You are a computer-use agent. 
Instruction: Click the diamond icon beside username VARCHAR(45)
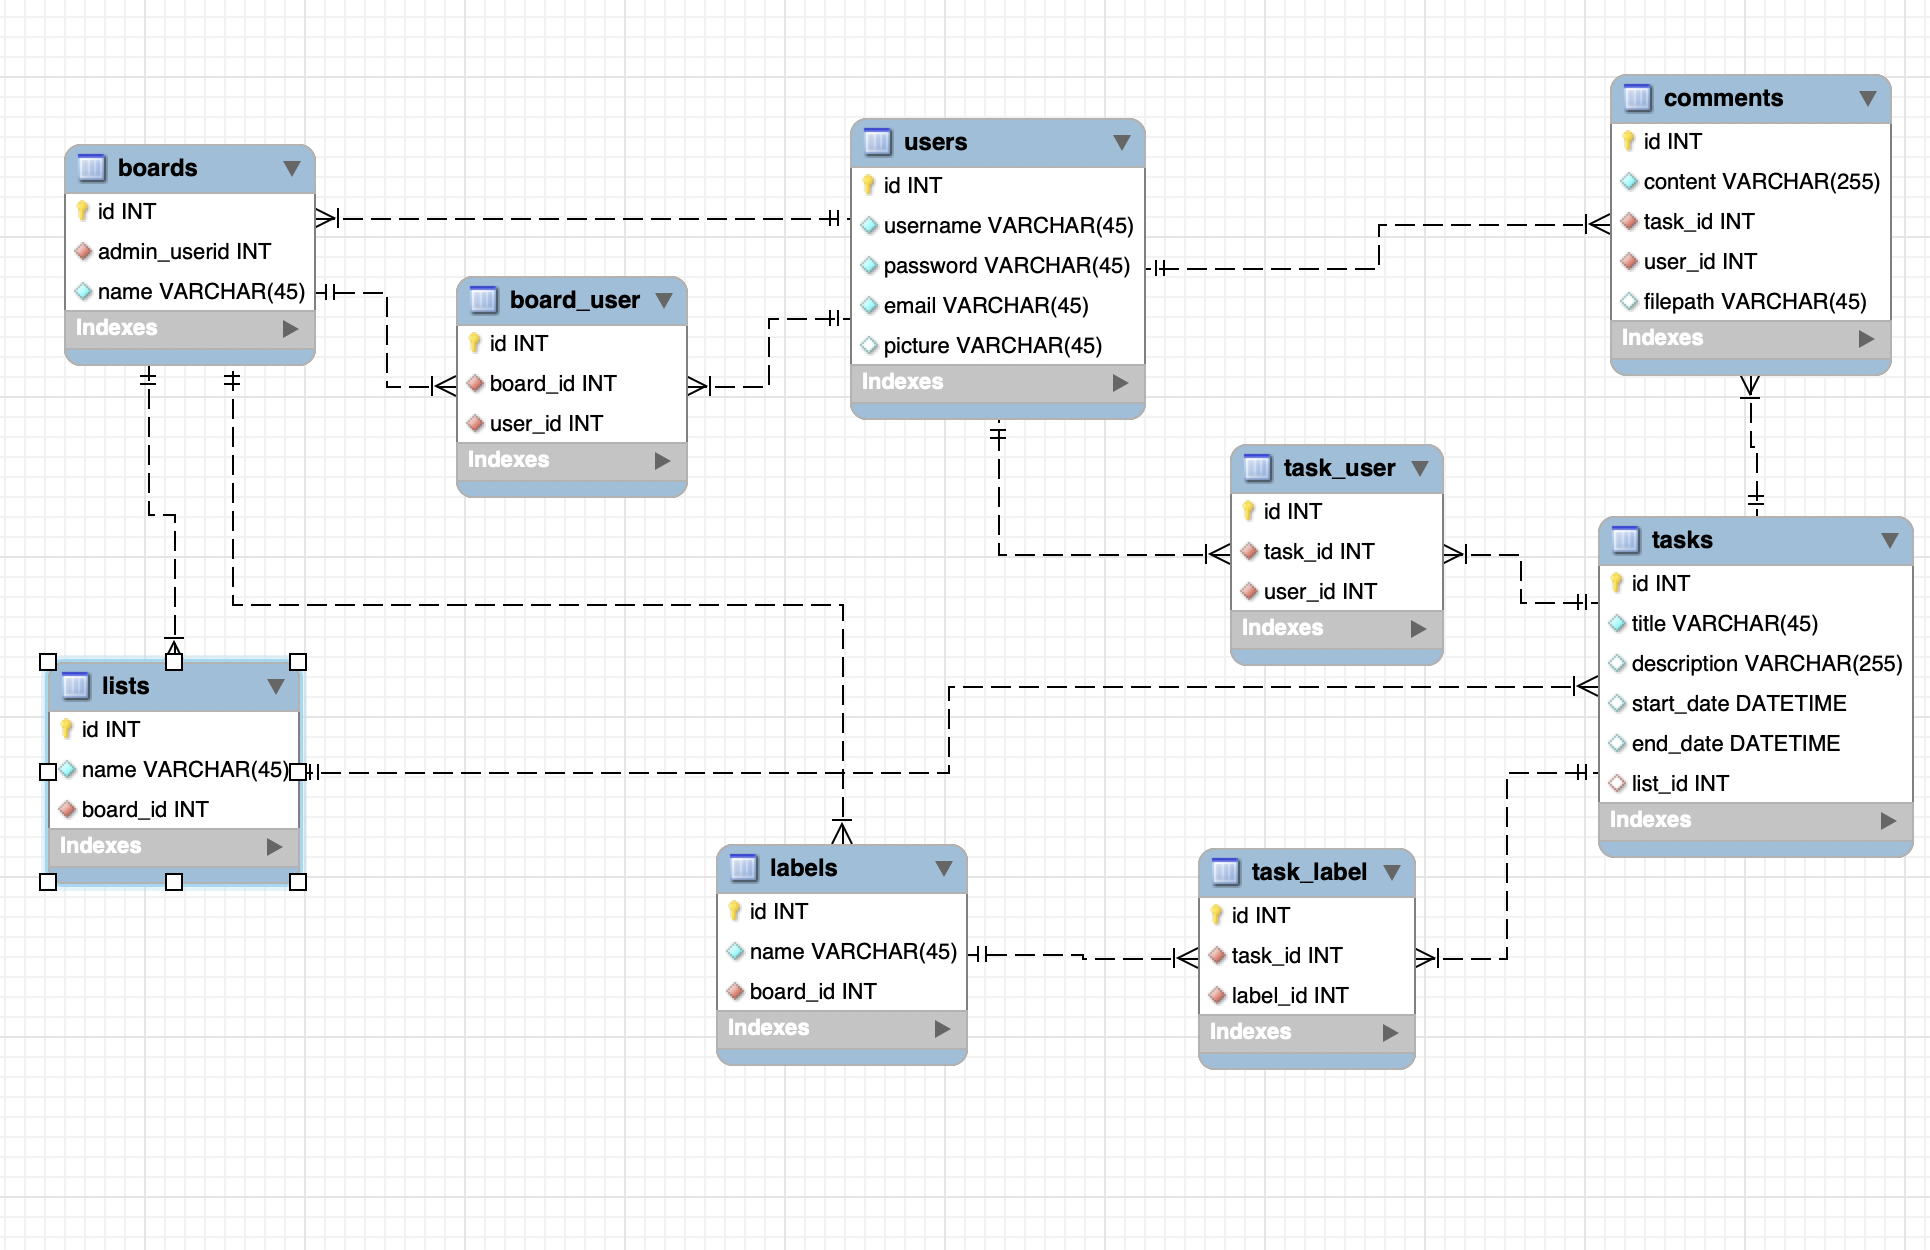tap(869, 225)
